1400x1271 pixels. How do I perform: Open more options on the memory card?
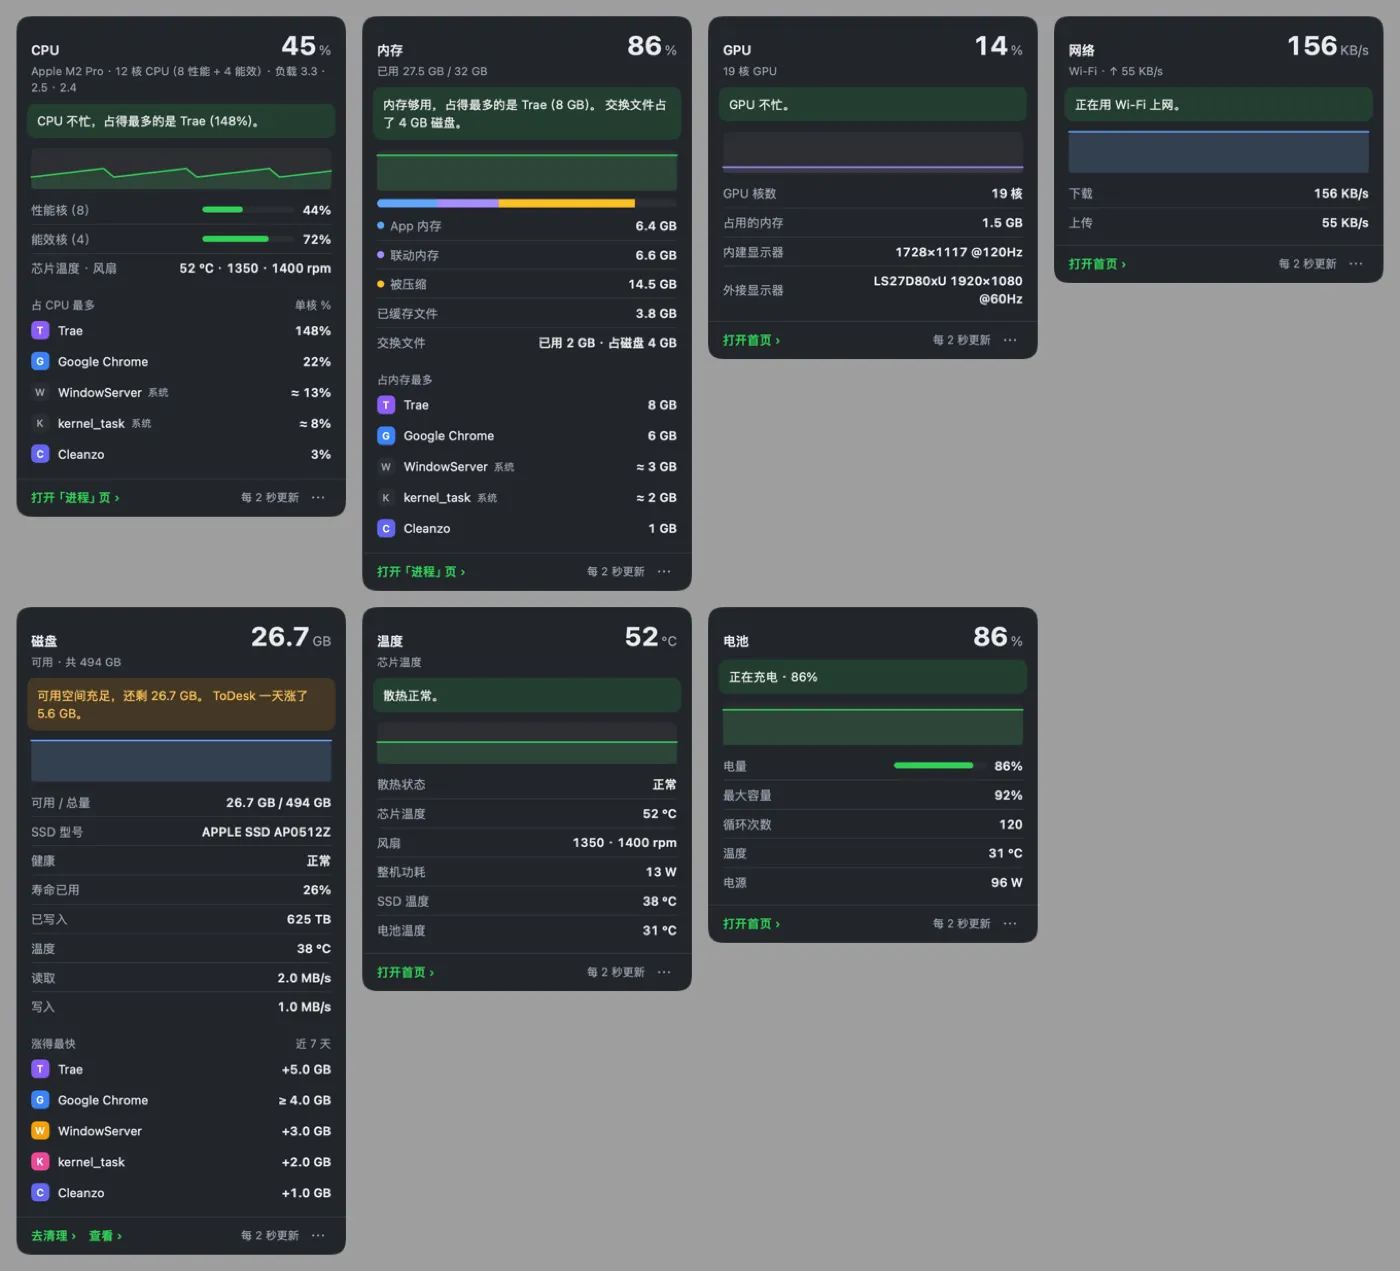(x=664, y=572)
